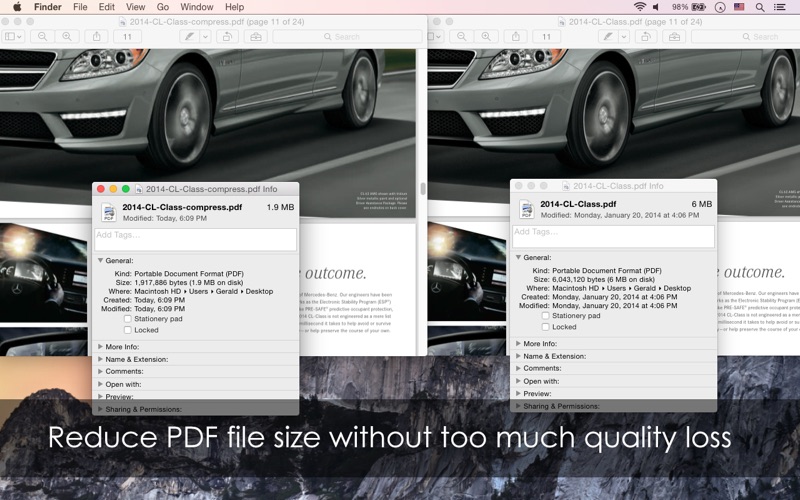Zoom out in the 2014-CL-Class-compress.pdf window
This screenshot has height=500, width=800.
(x=43, y=37)
